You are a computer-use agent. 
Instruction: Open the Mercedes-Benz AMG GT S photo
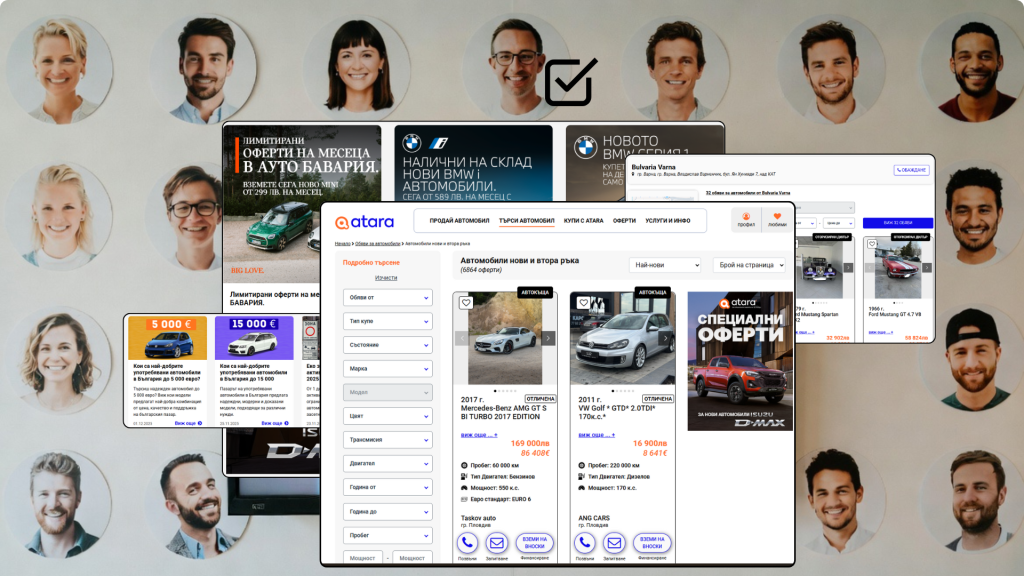(505, 340)
